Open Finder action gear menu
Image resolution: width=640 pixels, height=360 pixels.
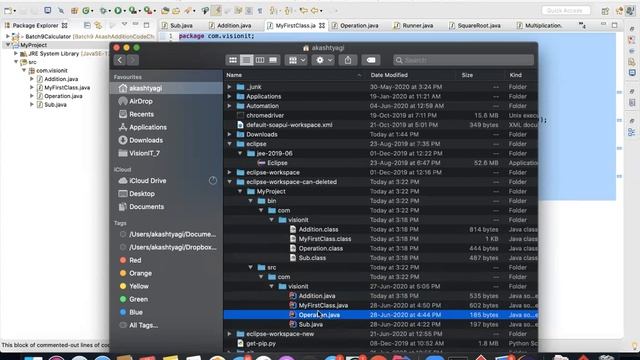[323, 60]
